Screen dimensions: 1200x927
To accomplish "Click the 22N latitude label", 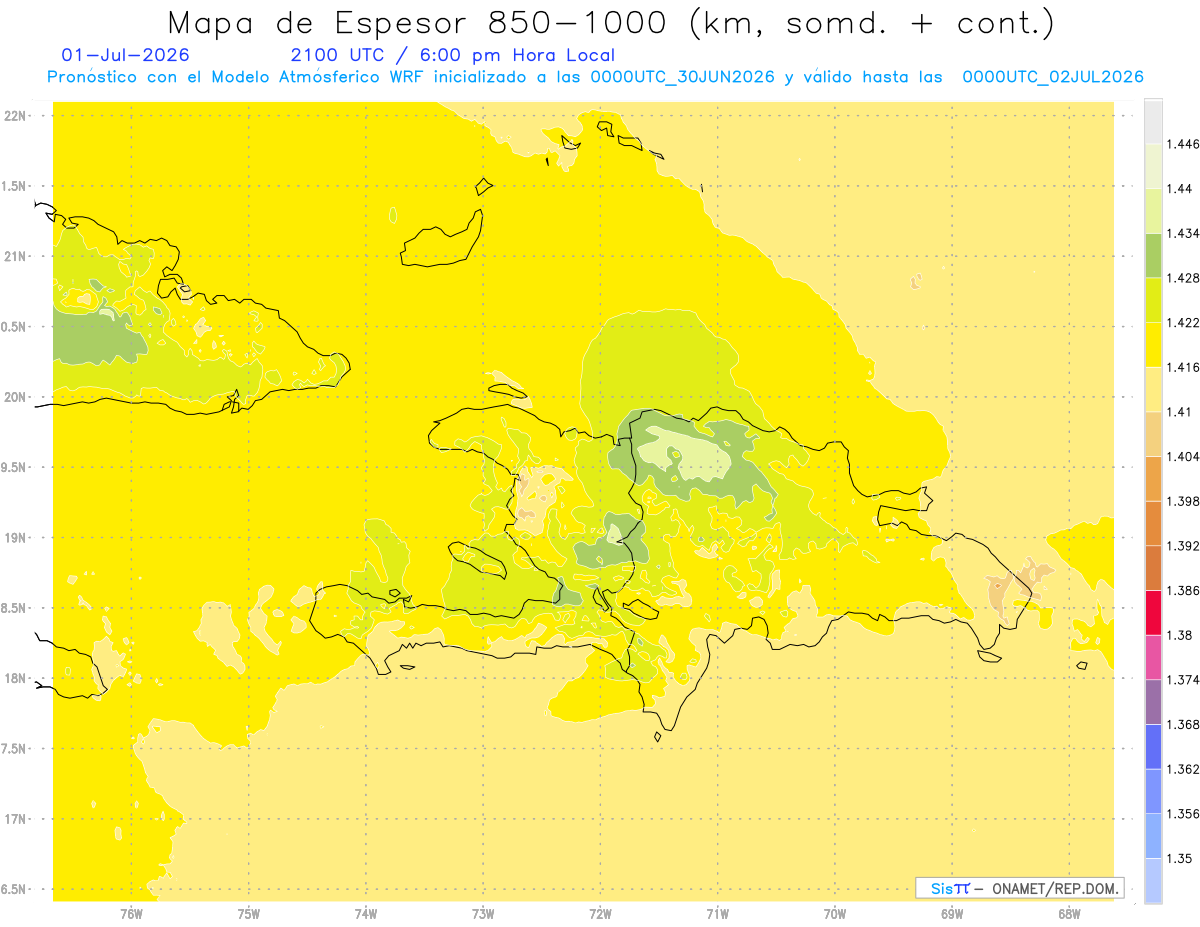I will click(15, 115).
